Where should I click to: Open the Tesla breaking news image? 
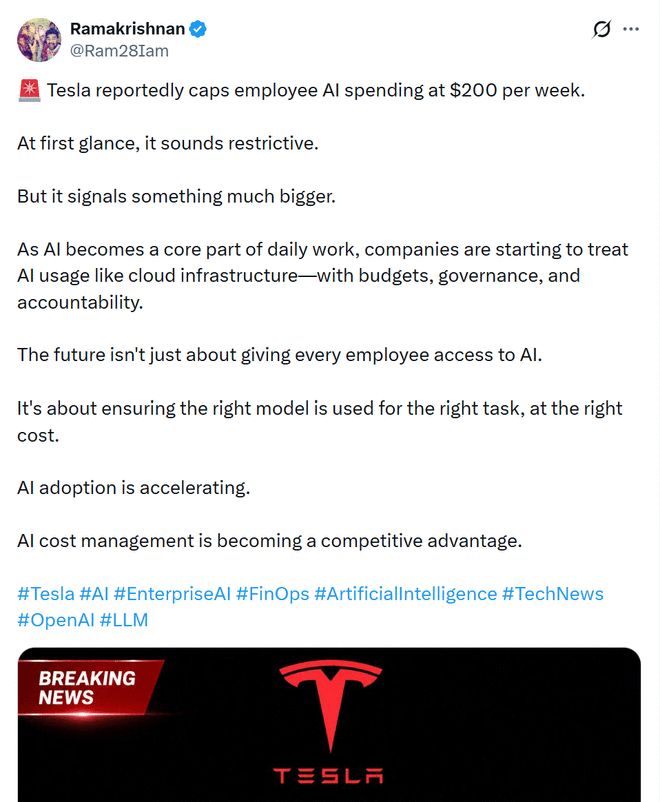click(x=329, y=725)
